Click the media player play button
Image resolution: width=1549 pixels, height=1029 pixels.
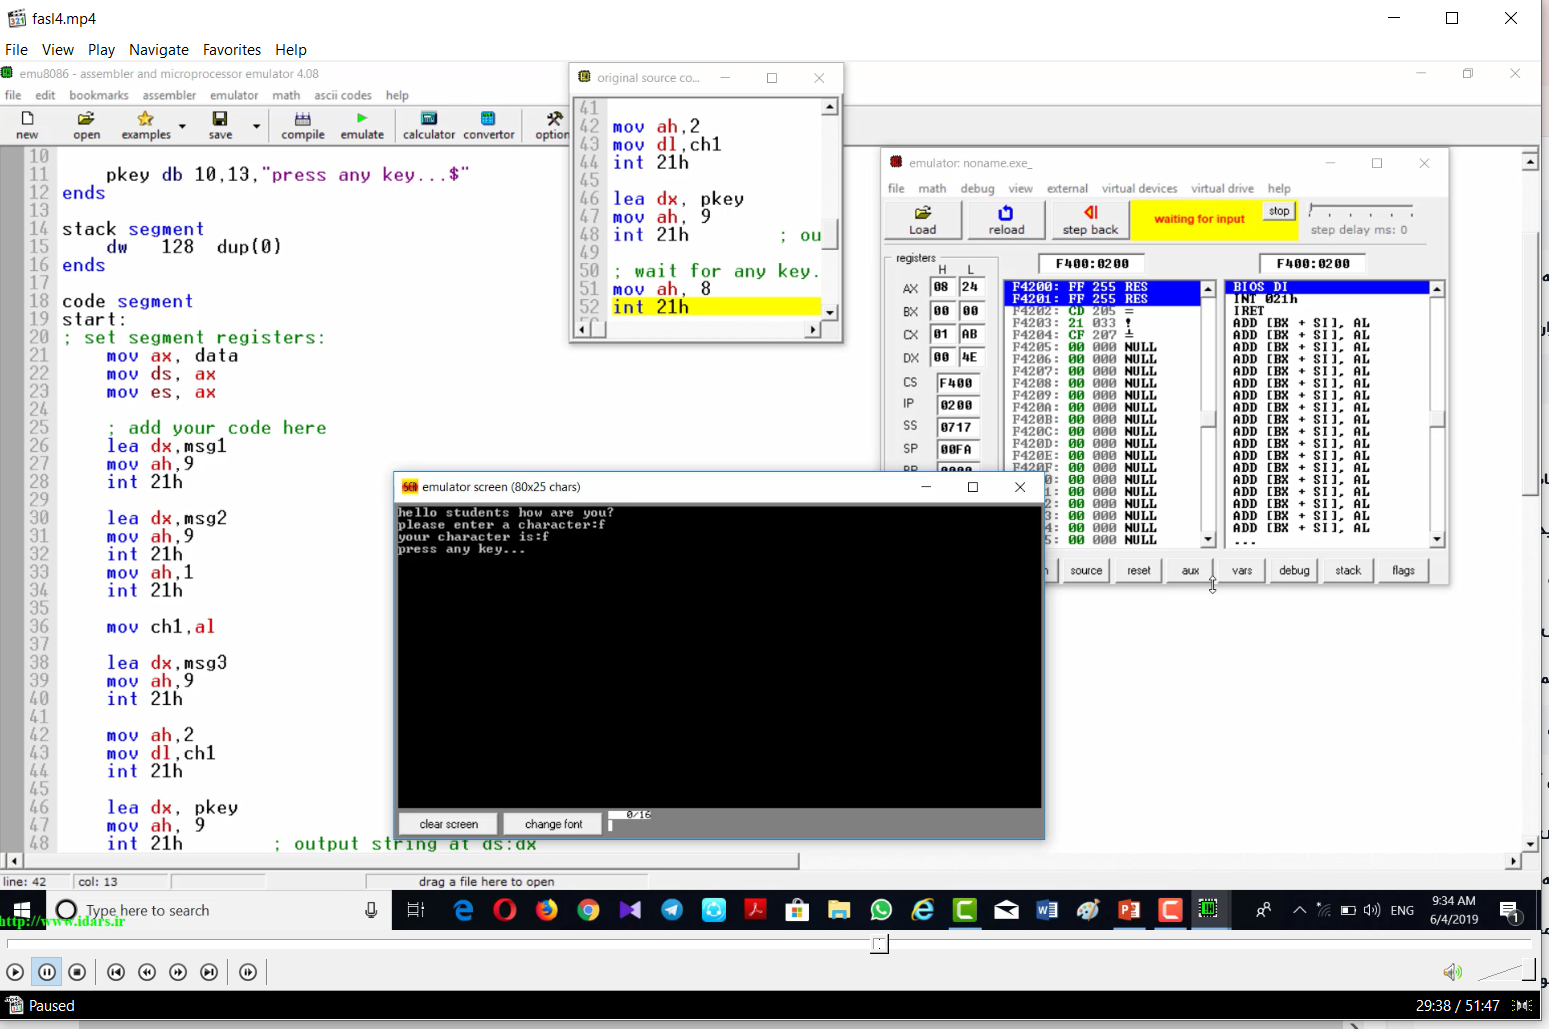pyautogui.click(x=15, y=972)
